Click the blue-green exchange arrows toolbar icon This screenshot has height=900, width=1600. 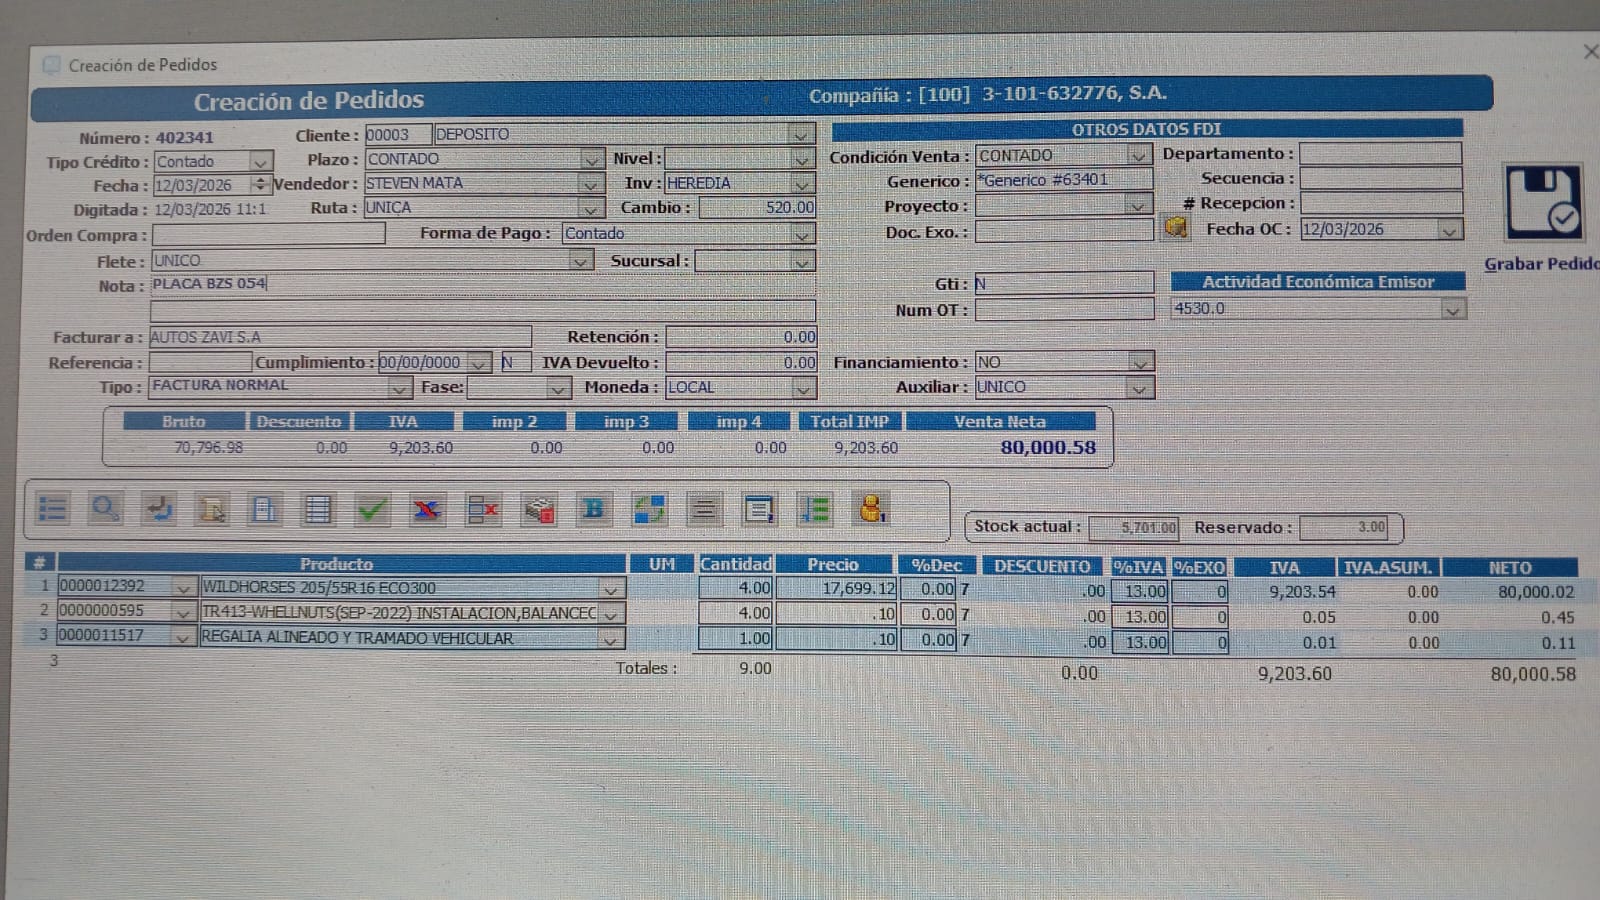(649, 509)
